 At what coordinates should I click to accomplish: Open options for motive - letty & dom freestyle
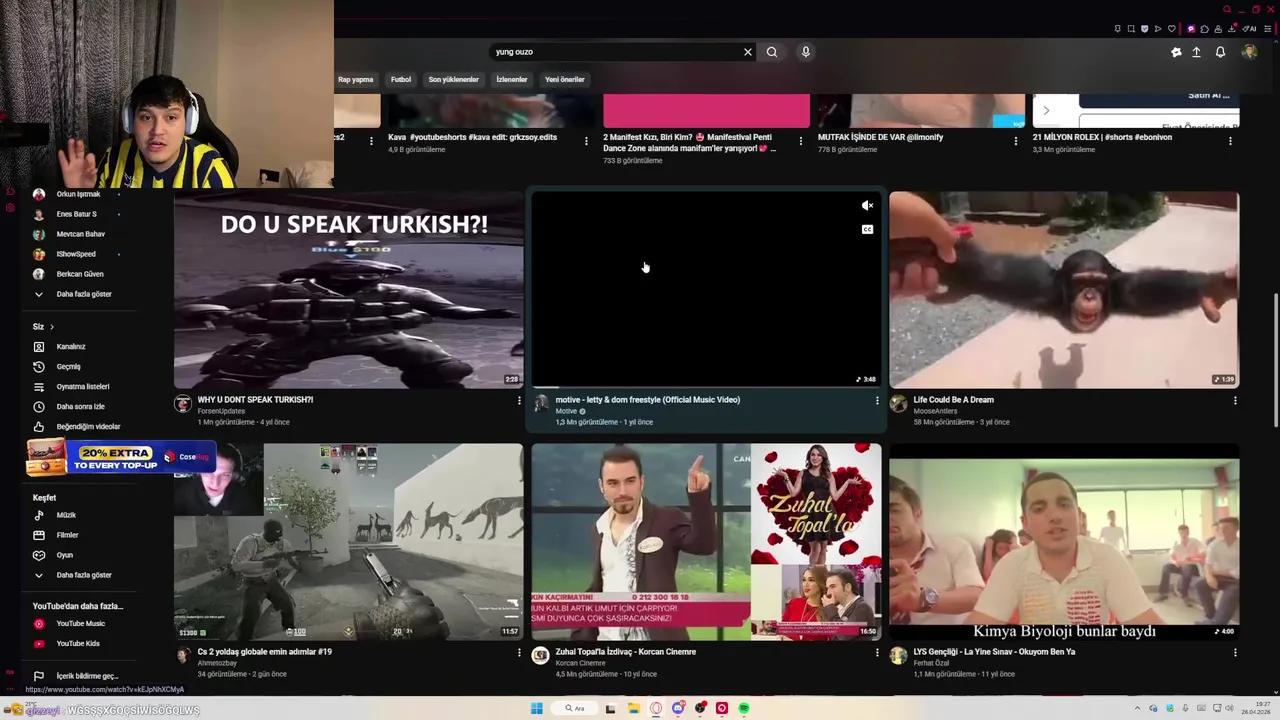(877, 400)
